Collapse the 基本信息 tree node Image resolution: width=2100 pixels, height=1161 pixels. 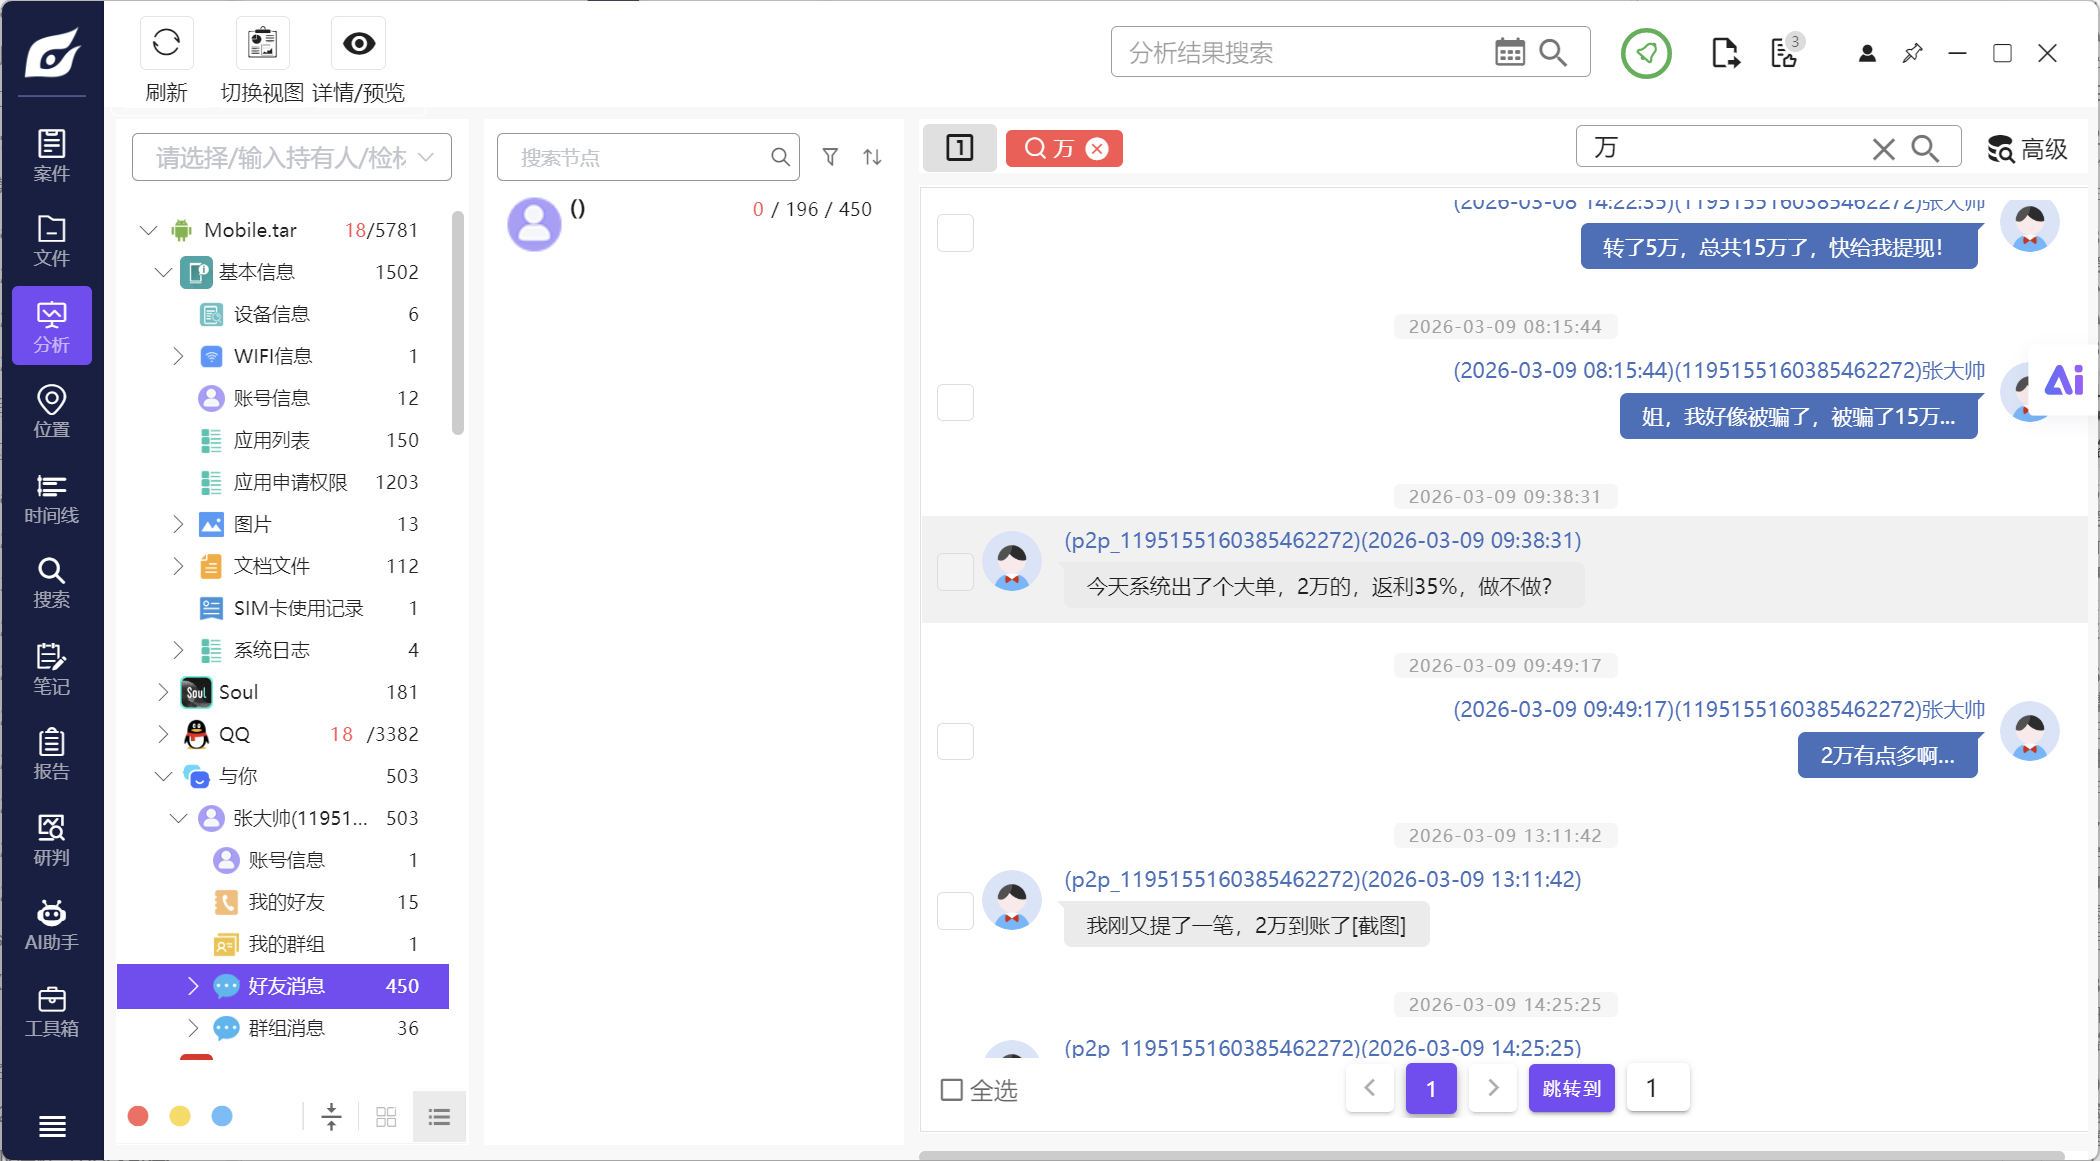coord(163,272)
